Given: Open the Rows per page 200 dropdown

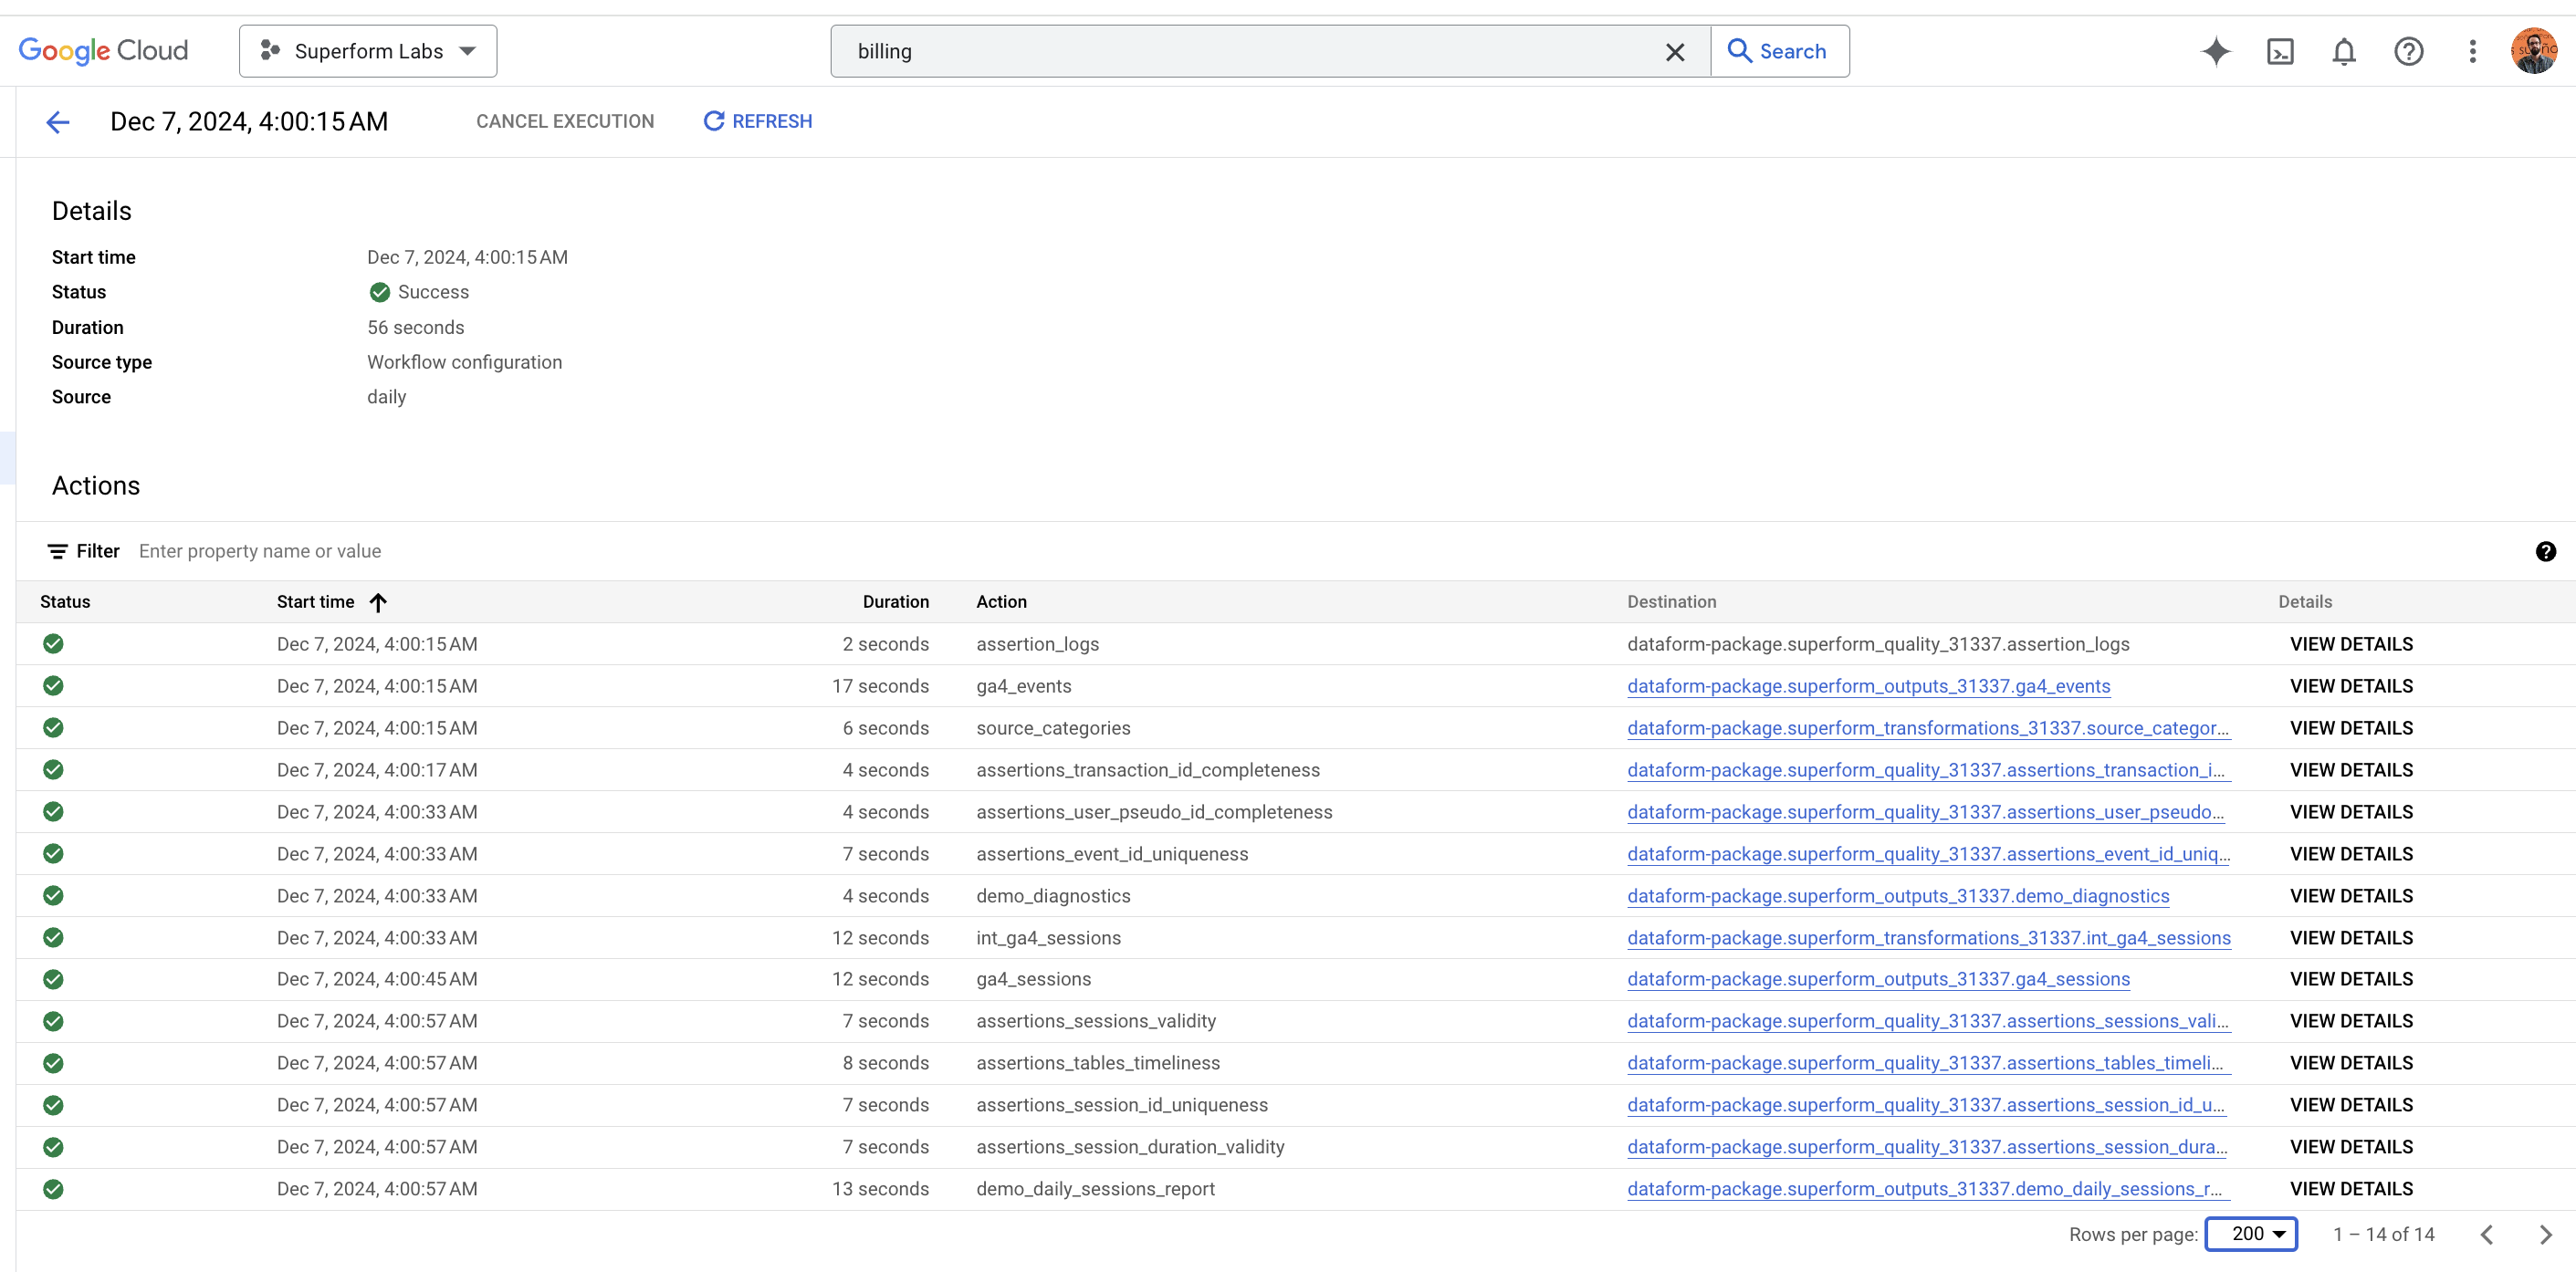Looking at the screenshot, I should pyautogui.click(x=2251, y=1234).
